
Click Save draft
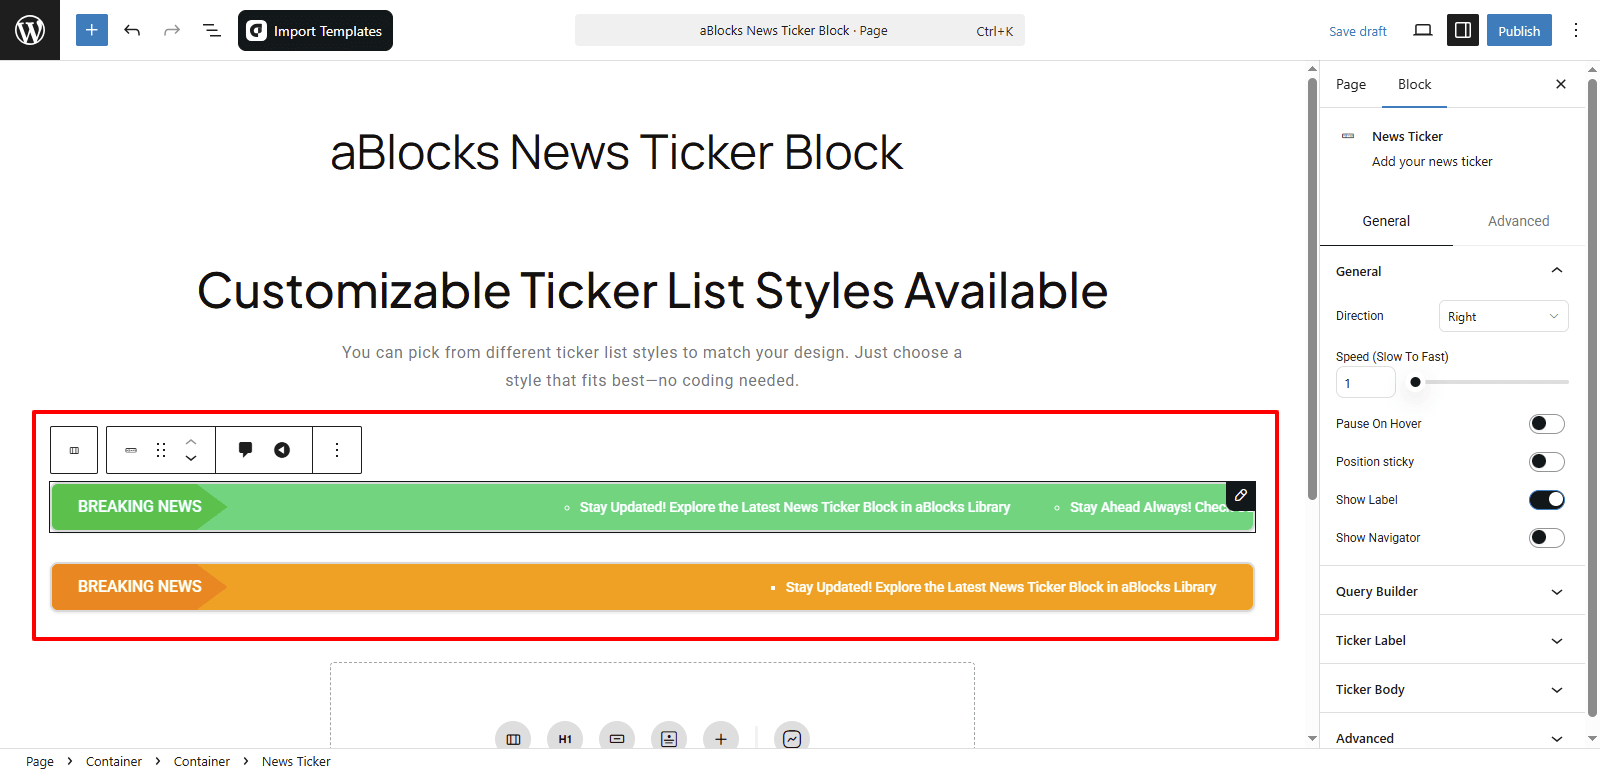[x=1357, y=31]
